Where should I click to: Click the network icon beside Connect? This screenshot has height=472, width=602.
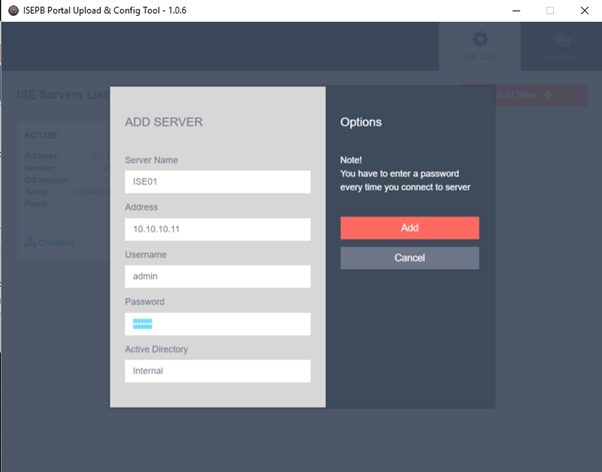pyautogui.click(x=30, y=242)
